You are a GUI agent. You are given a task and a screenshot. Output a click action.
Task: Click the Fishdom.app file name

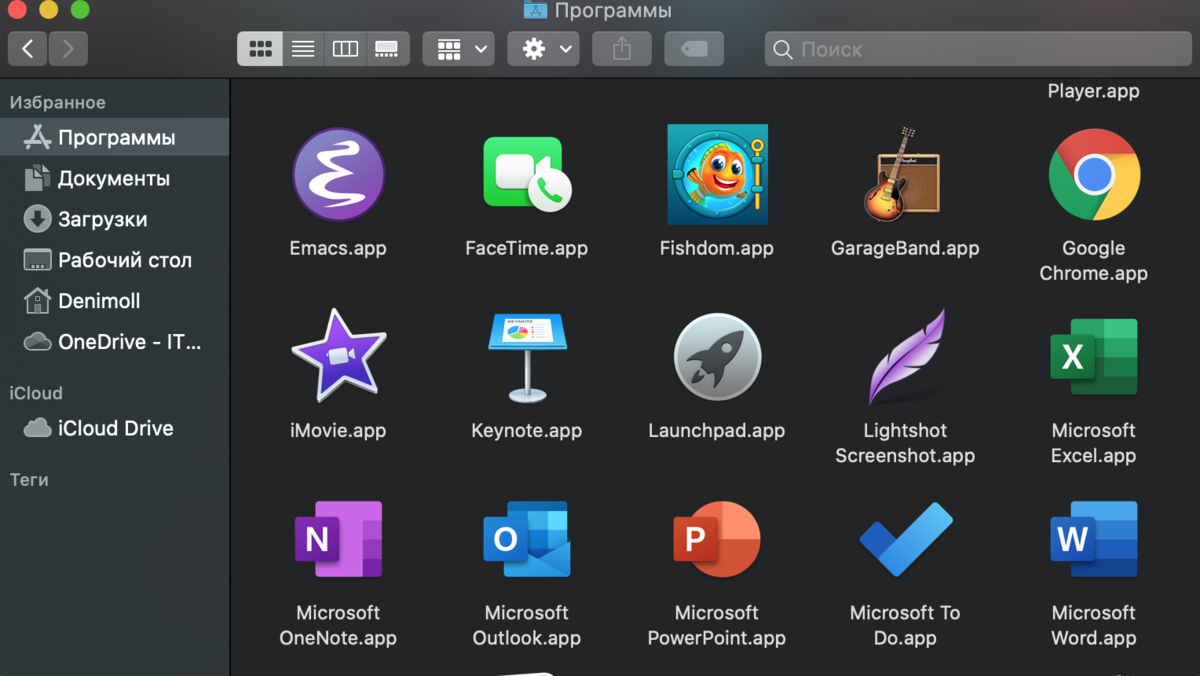(717, 248)
